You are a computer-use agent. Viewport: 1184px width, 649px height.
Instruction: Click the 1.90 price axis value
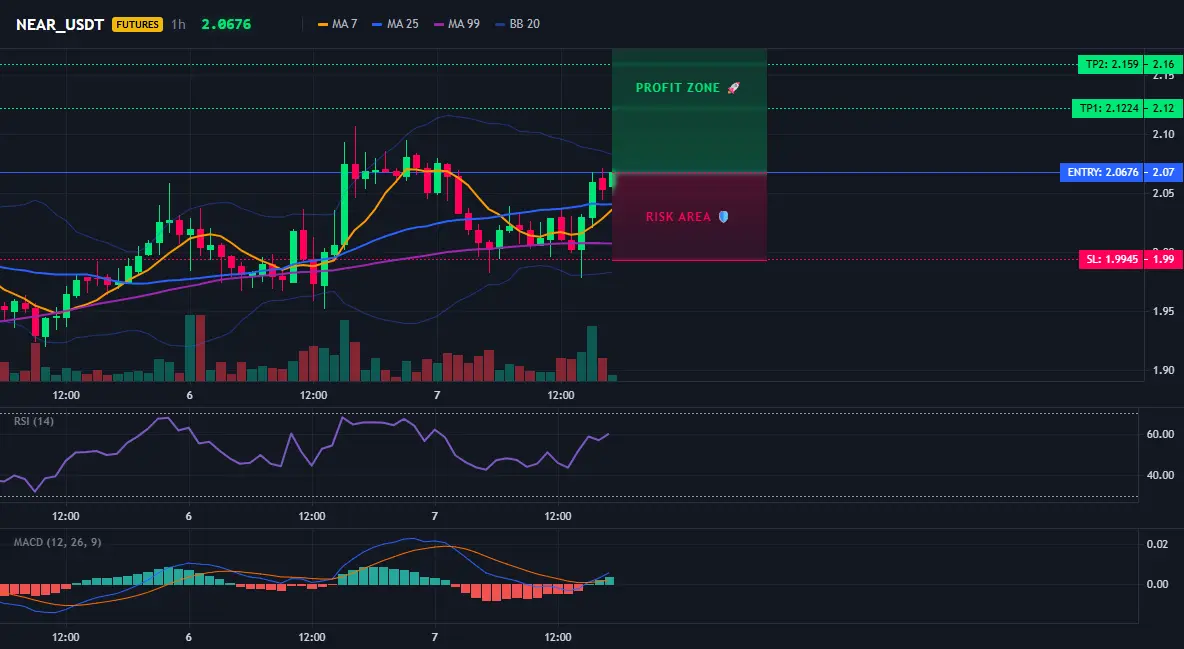(x=1164, y=370)
